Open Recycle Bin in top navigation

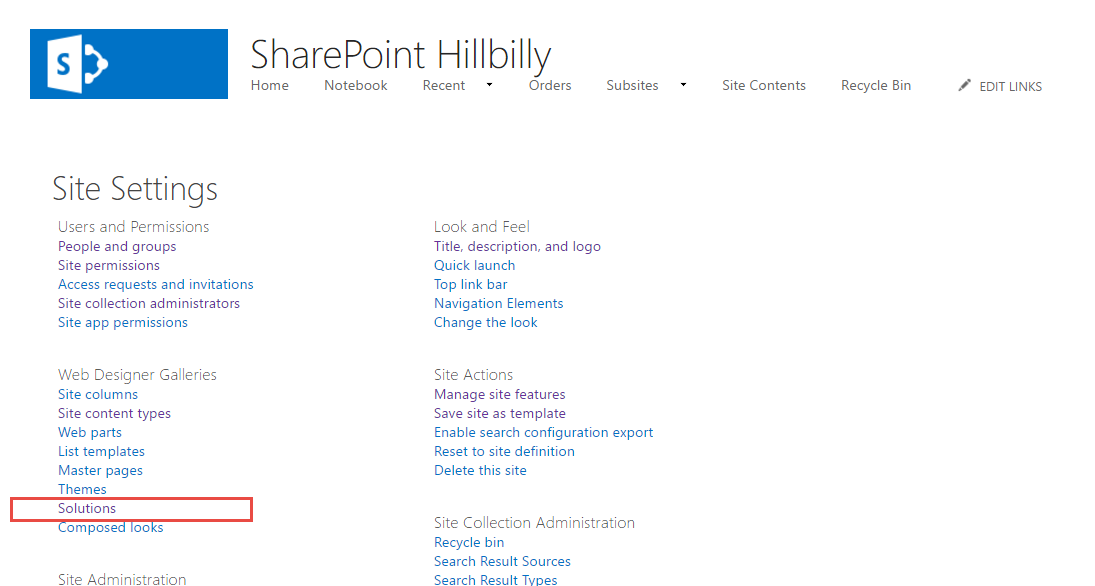[x=876, y=85]
